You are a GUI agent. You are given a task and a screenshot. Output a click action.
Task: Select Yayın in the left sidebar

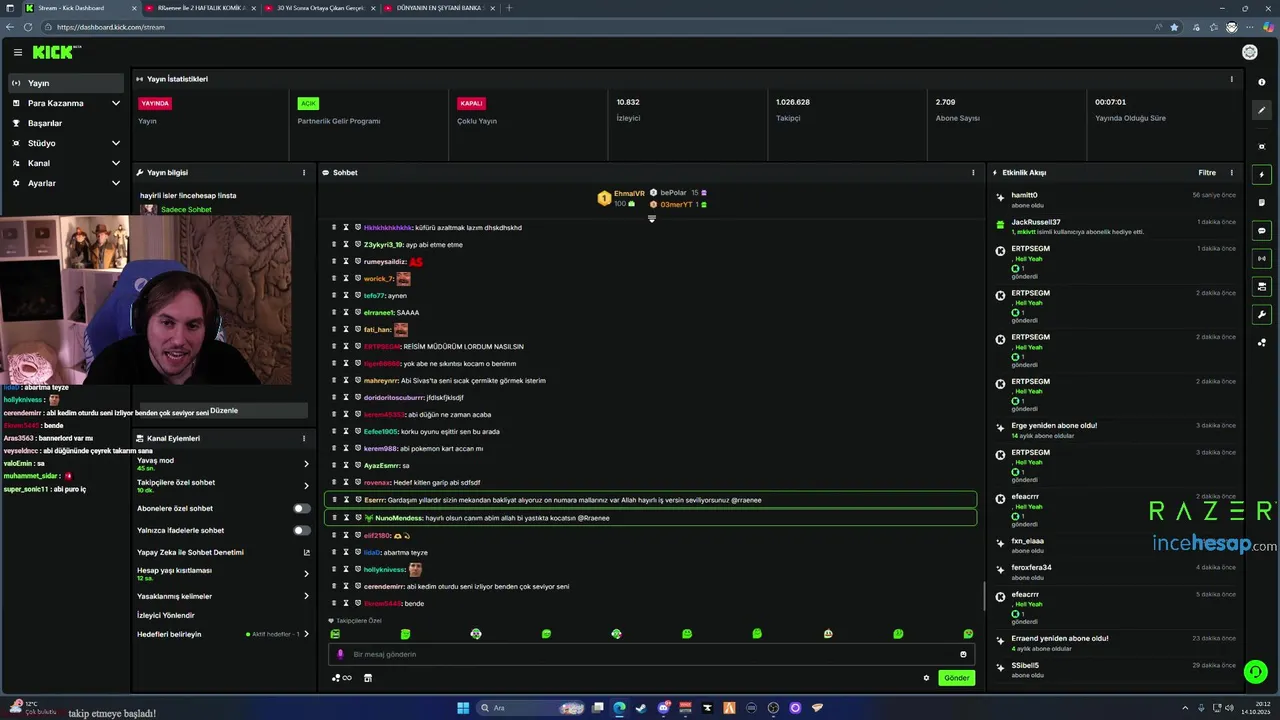click(x=66, y=83)
